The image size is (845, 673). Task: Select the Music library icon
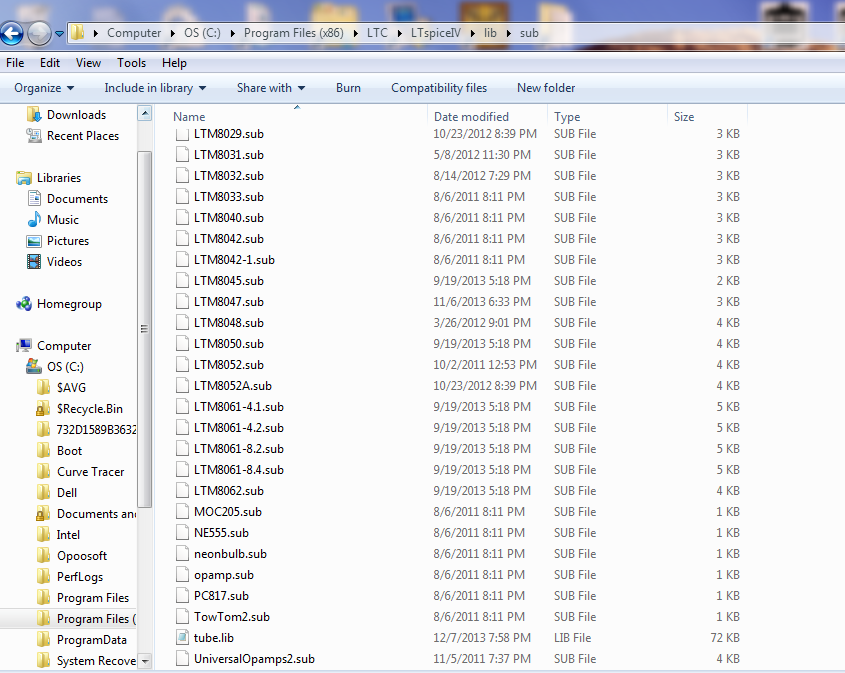(x=34, y=219)
